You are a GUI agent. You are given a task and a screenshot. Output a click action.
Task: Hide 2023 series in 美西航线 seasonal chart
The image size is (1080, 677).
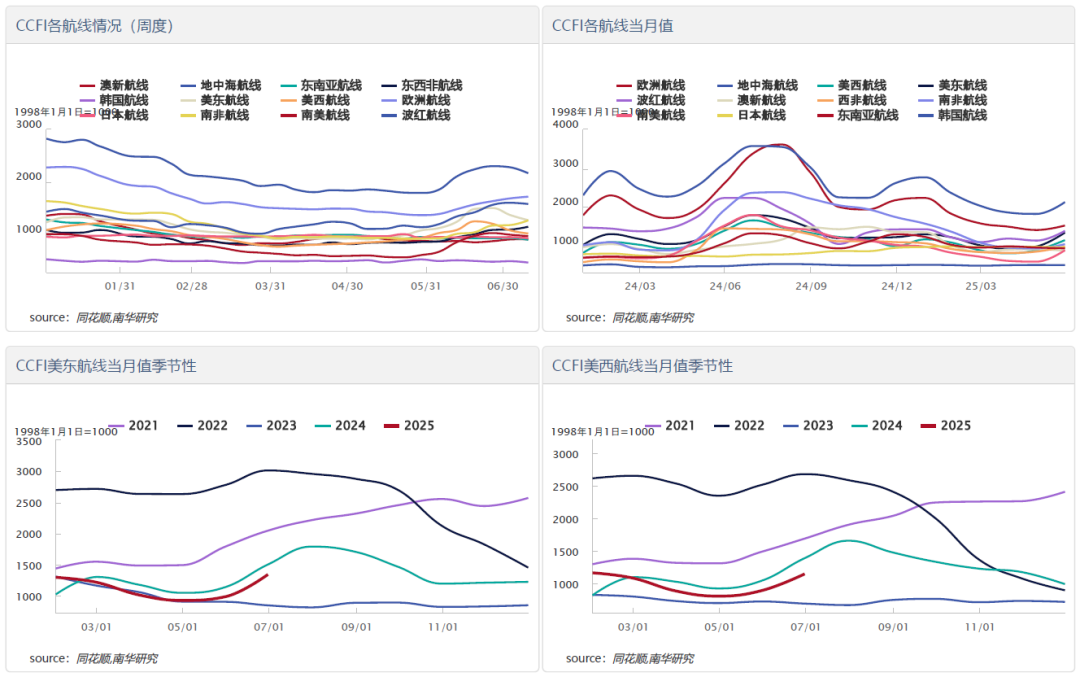tap(808, 426)
